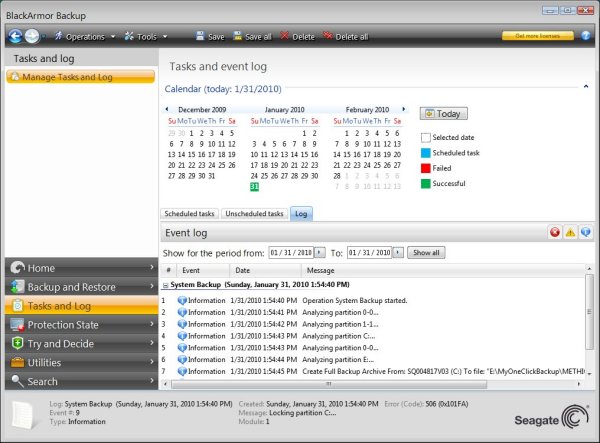Select the Create Full Backup Archive row
The width and height of the screenshot is (600, 443).
(373, 371)
